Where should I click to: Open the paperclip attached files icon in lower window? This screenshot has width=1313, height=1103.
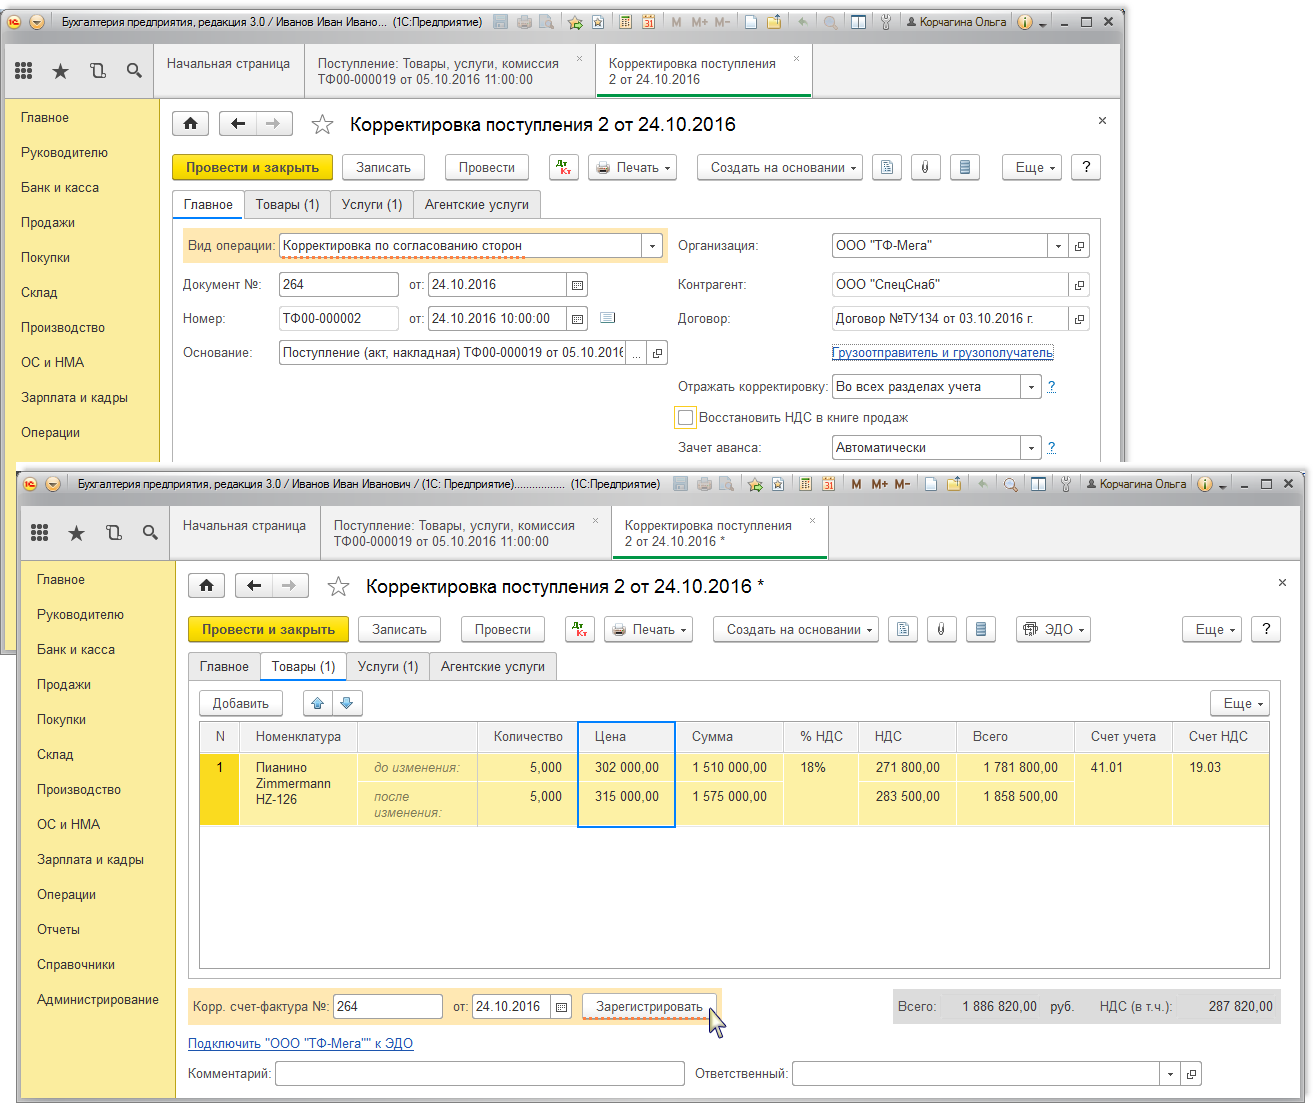coord(941,629)
